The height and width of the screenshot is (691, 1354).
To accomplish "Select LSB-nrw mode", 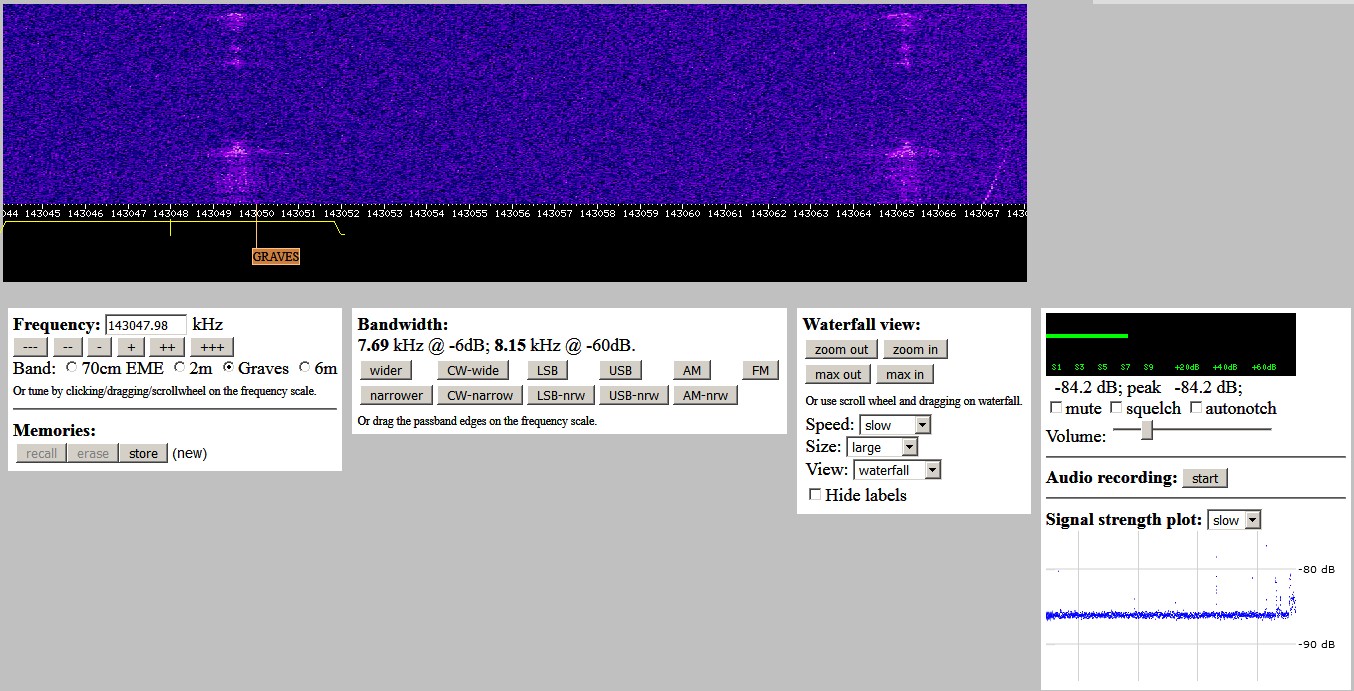I will [561, 395].
